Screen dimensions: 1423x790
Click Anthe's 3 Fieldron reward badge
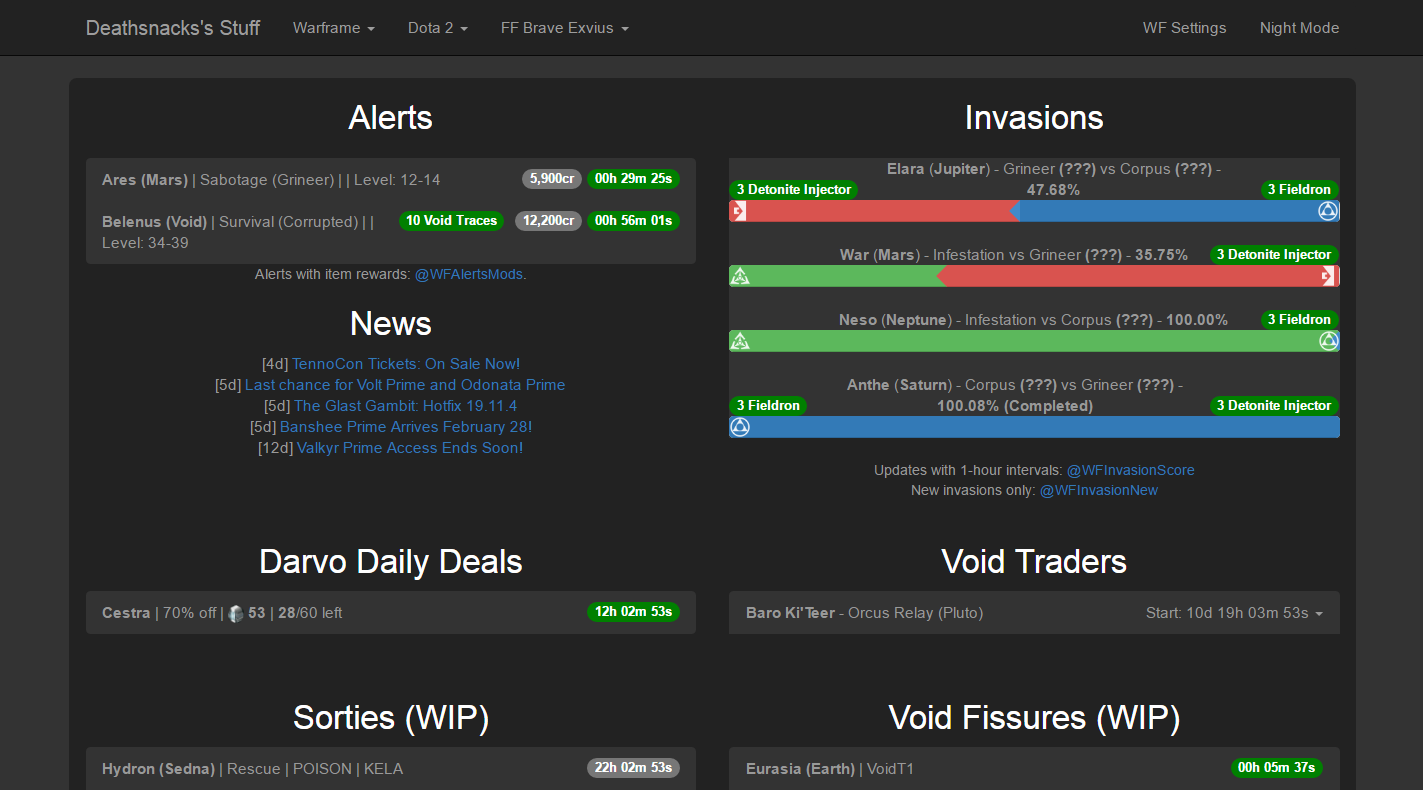(x=769, y=406)
